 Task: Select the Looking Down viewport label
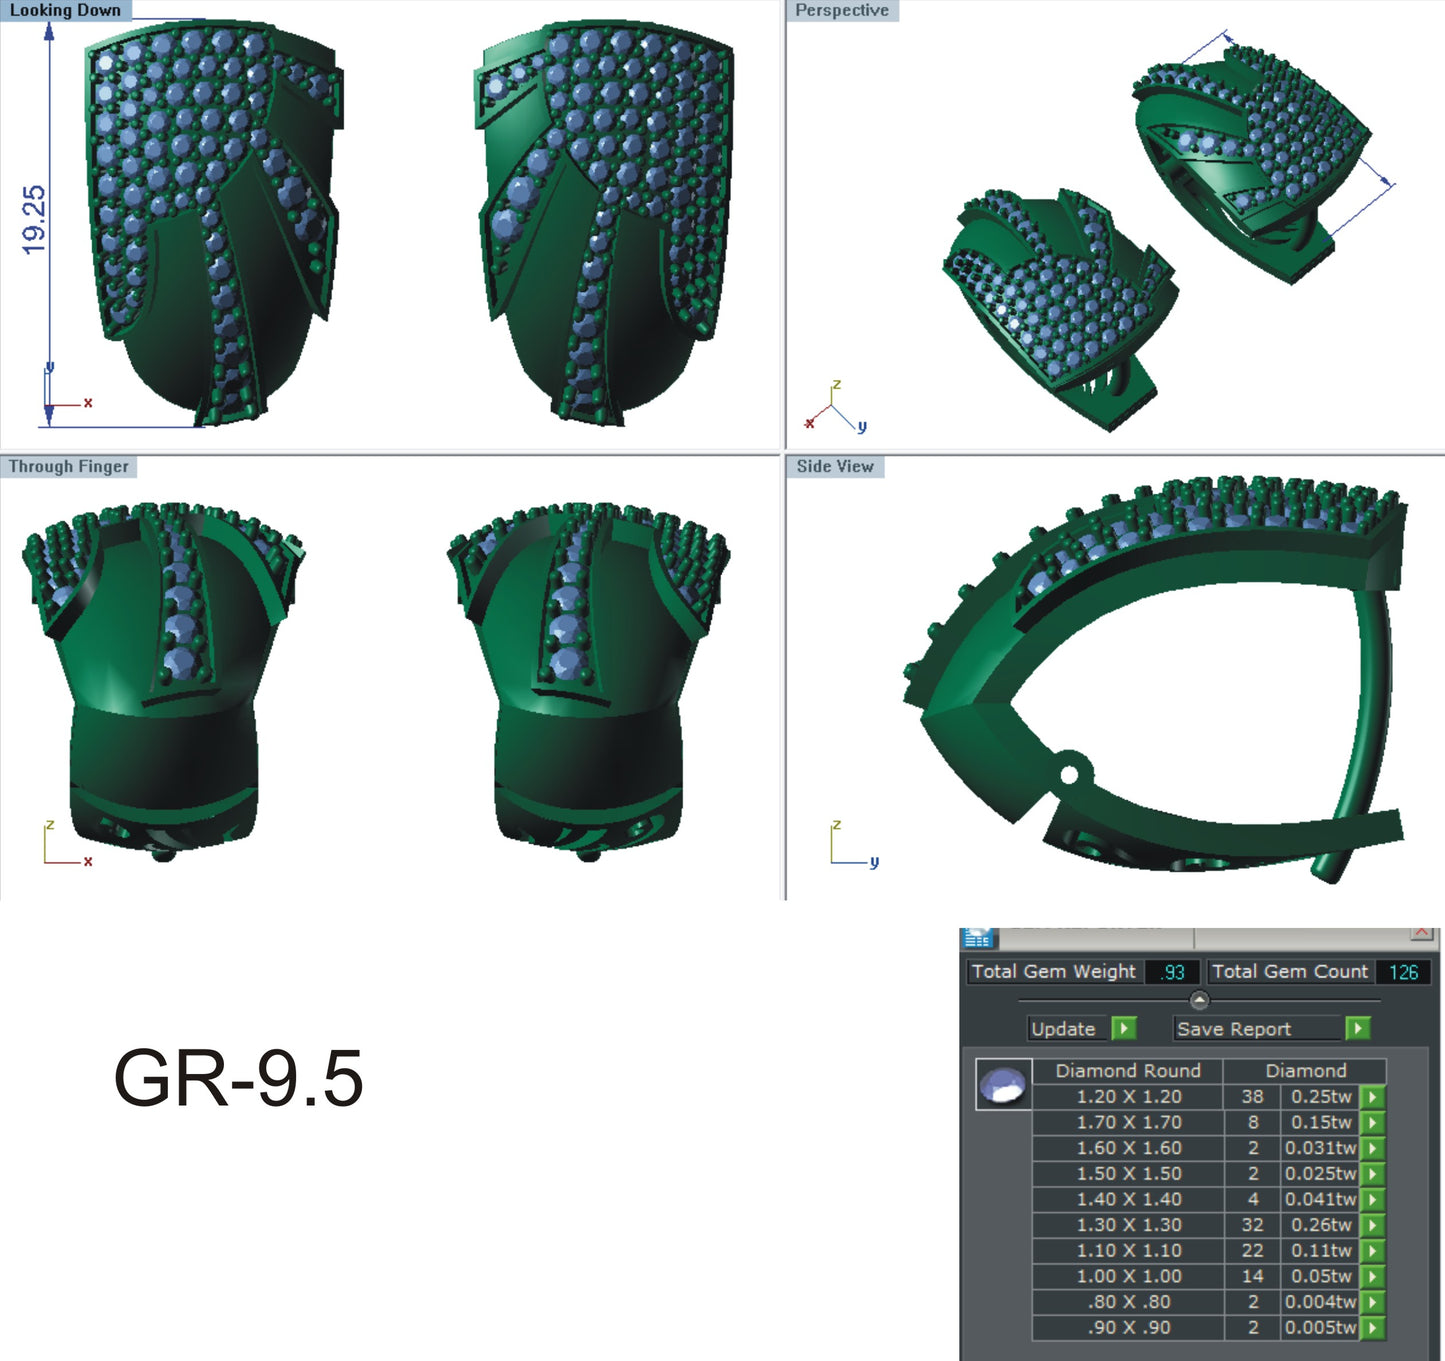point(65,10)
